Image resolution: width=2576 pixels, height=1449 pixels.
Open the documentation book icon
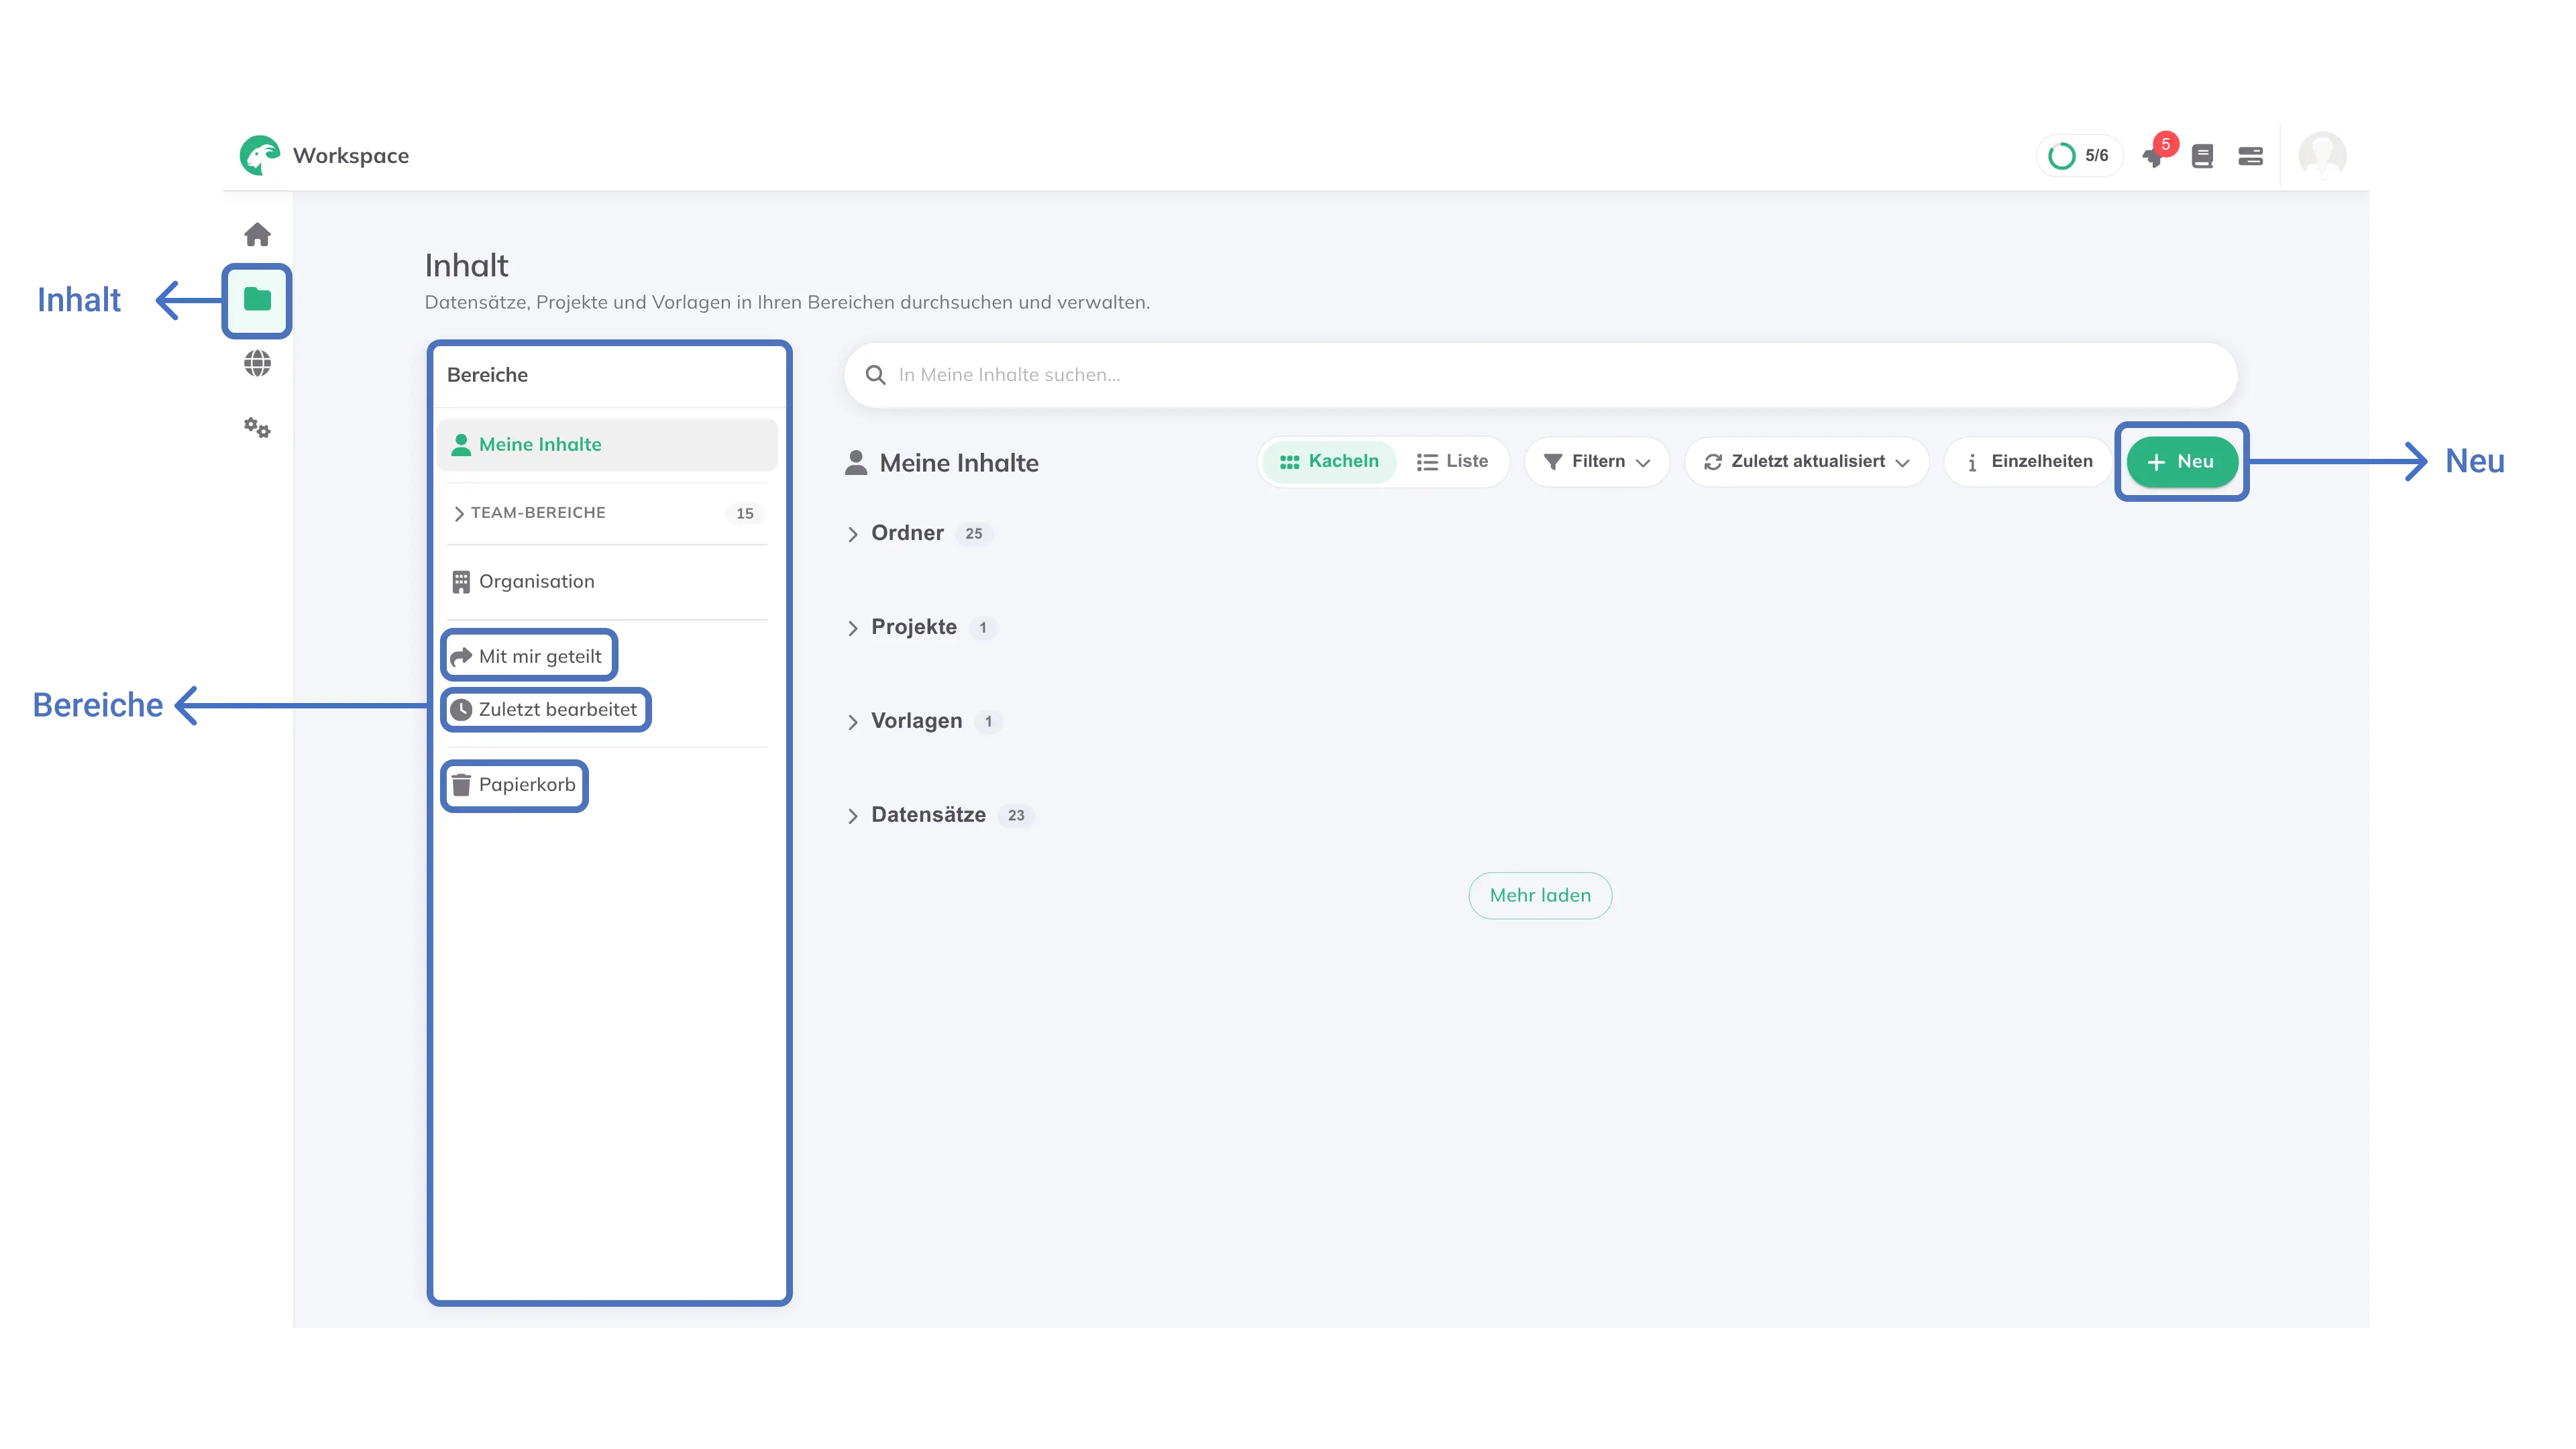[2202, 156]
